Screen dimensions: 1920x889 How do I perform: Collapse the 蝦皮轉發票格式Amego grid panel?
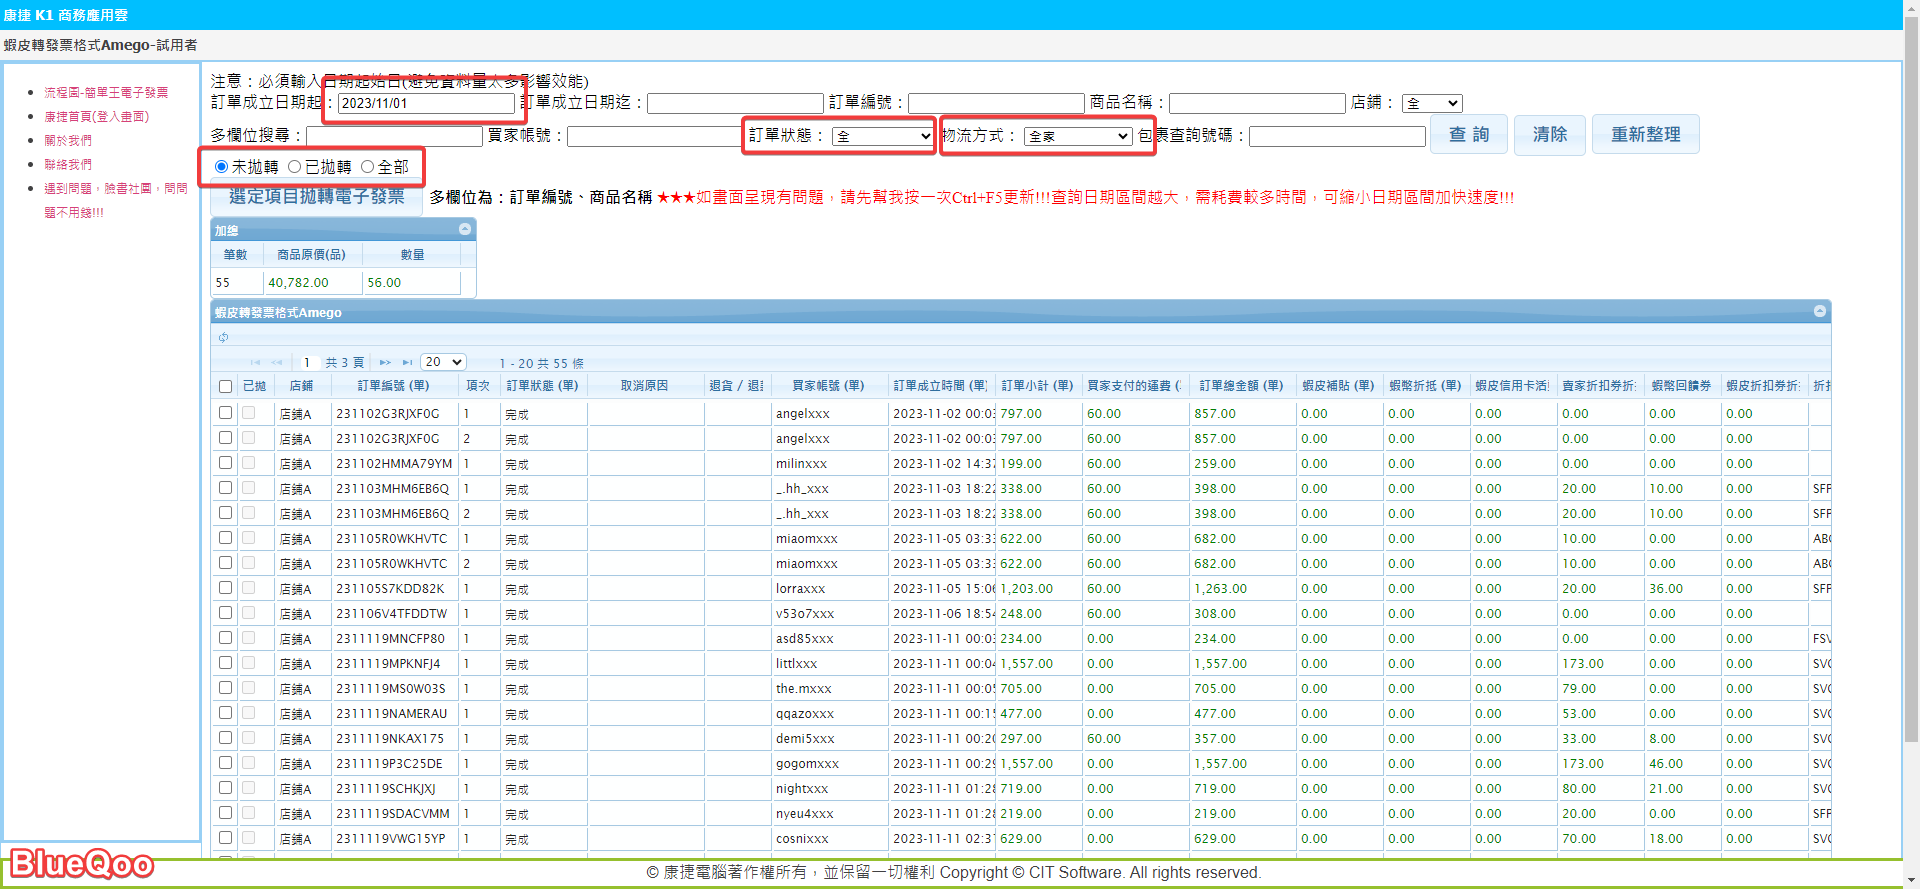point(1819,312)
